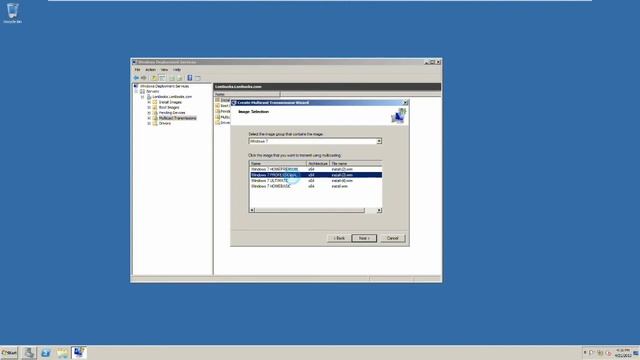
Task: Select the Windows 7 HOMEBASIC image row
Action: point(316,186)
